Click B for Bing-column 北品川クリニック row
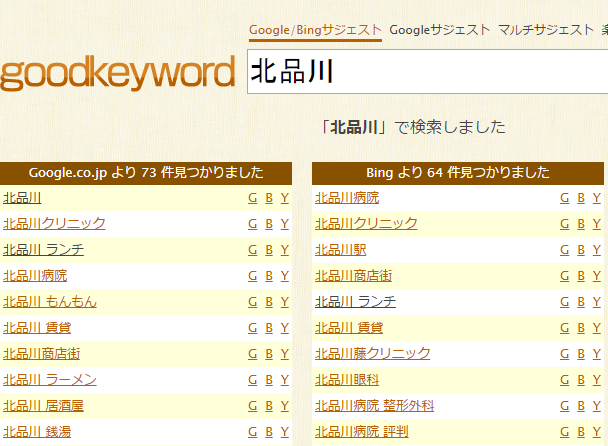608x446 pixels. pos(581,224)
